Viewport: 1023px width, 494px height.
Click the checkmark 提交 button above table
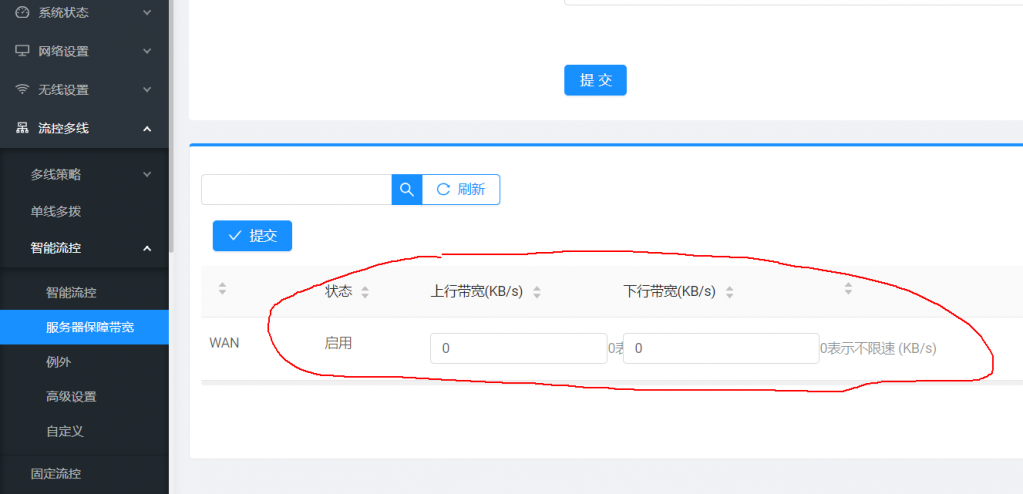click(252, 236)
